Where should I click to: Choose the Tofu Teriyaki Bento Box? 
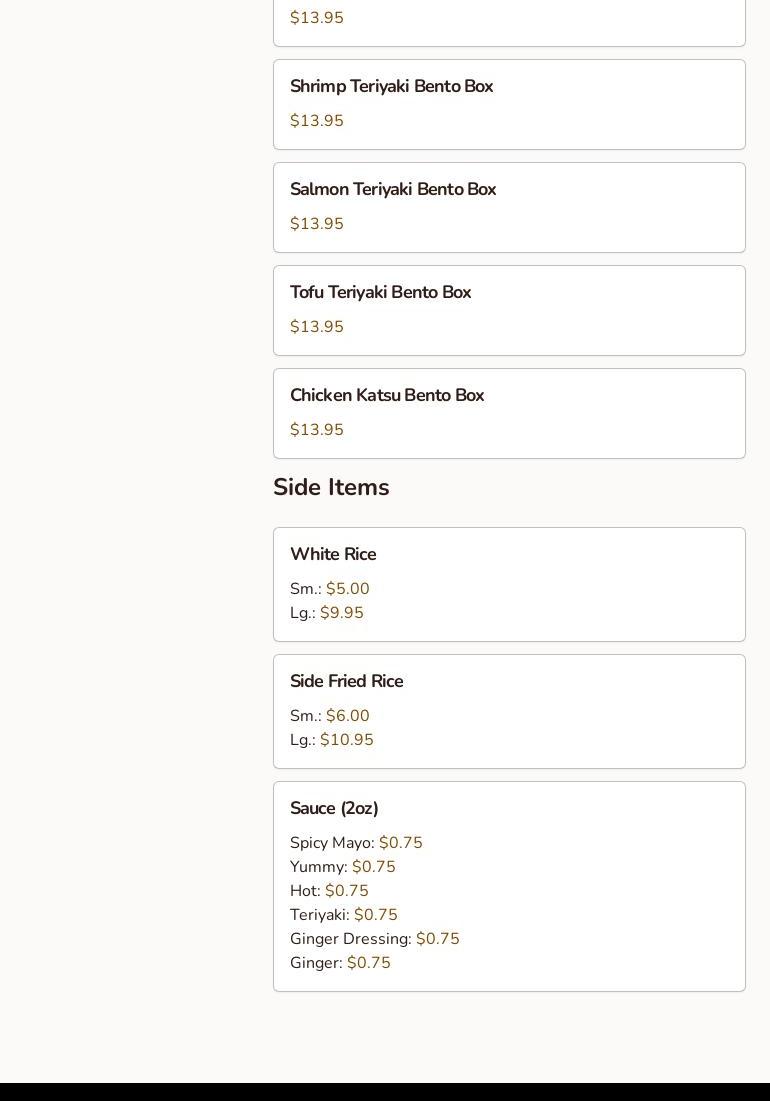[509, 310]
